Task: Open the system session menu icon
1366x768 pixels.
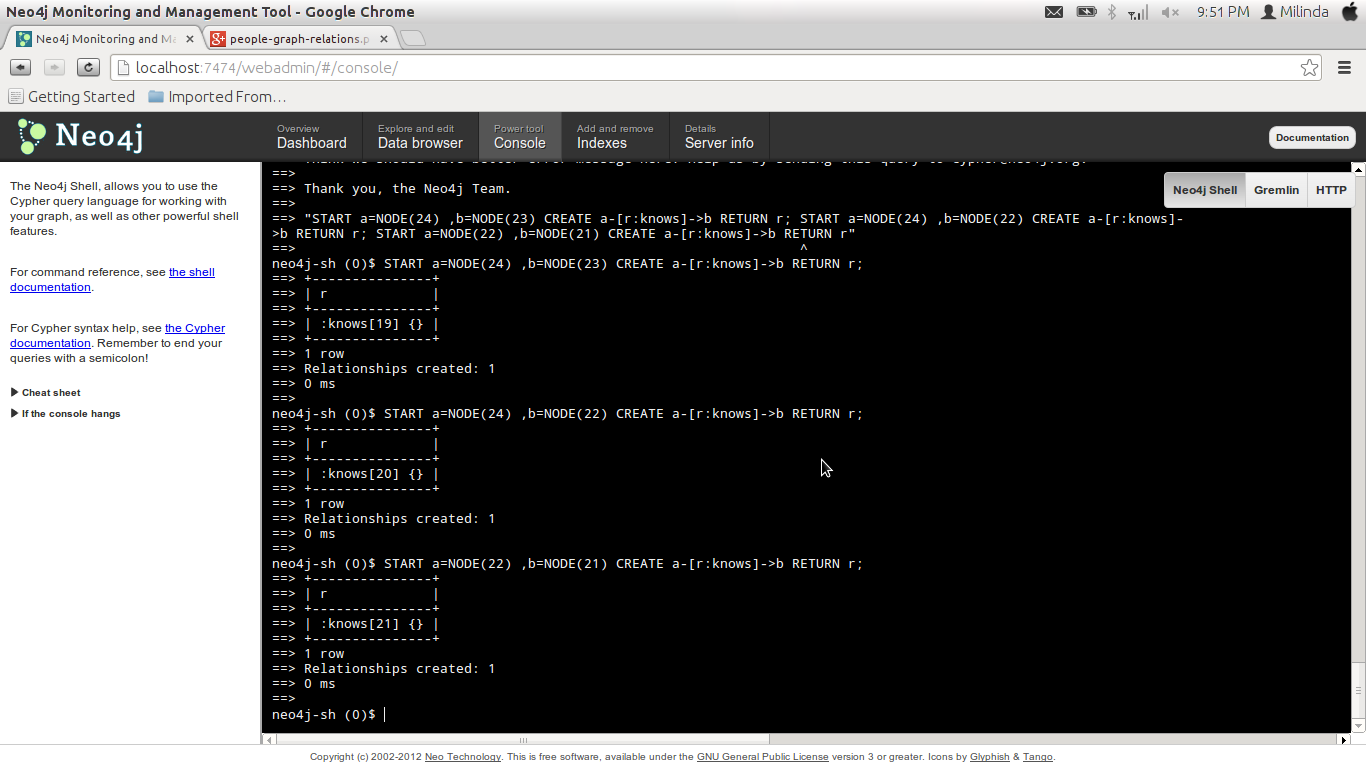Action: (x=1350, y=11)
